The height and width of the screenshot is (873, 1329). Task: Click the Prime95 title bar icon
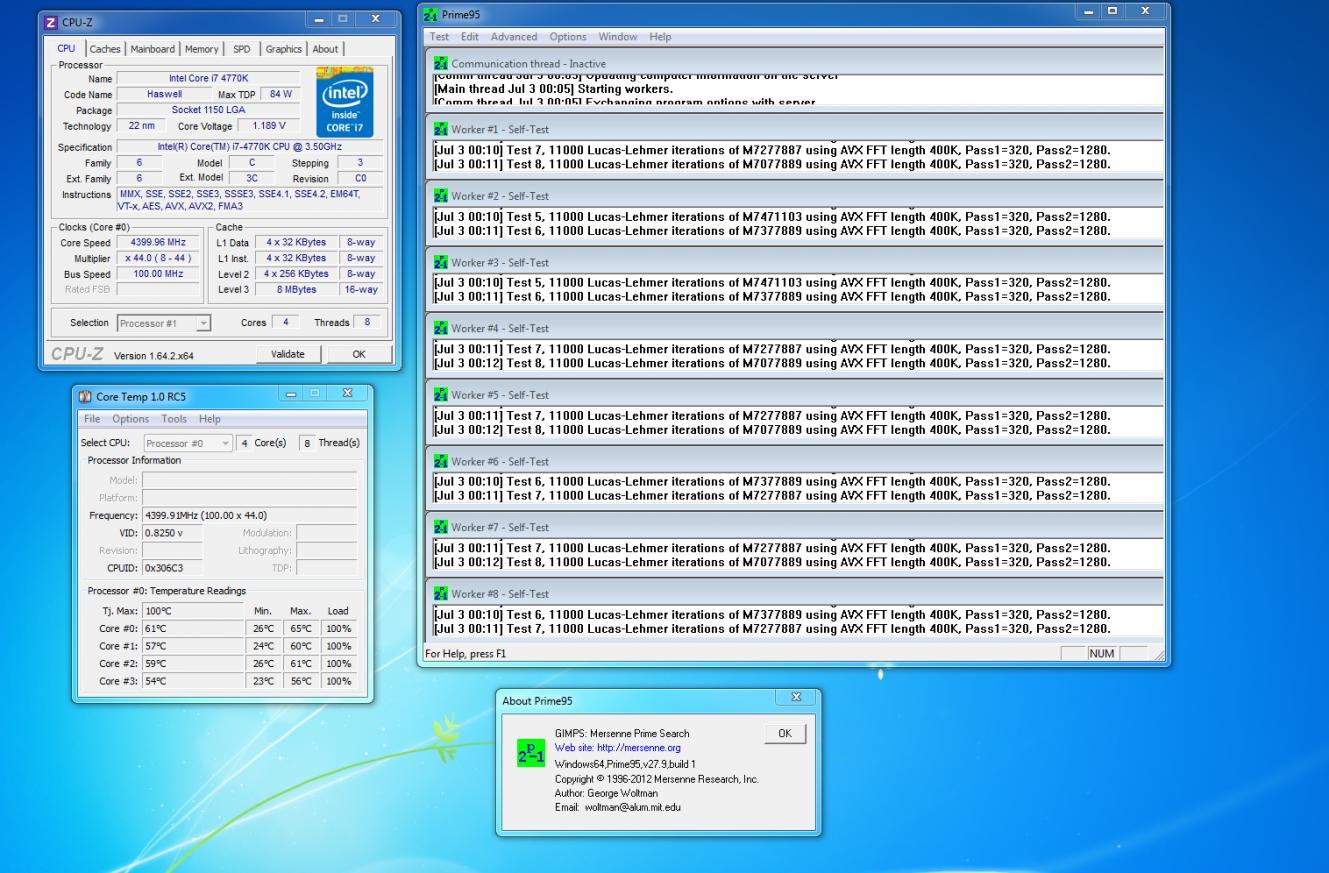click(431, 15)
